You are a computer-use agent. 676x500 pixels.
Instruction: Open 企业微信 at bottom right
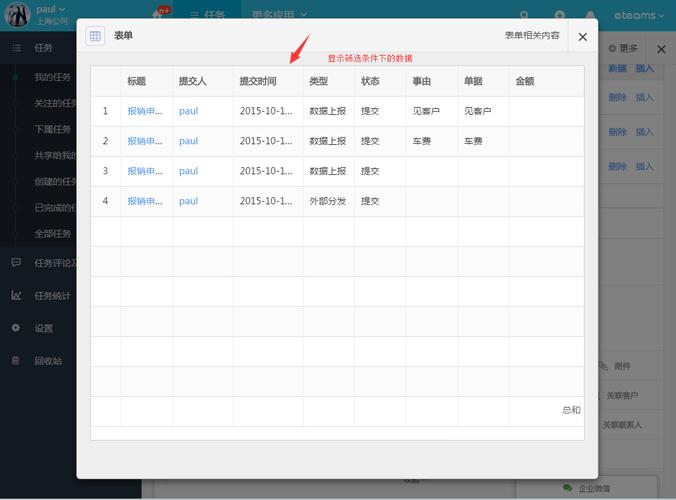pos(587,488)
